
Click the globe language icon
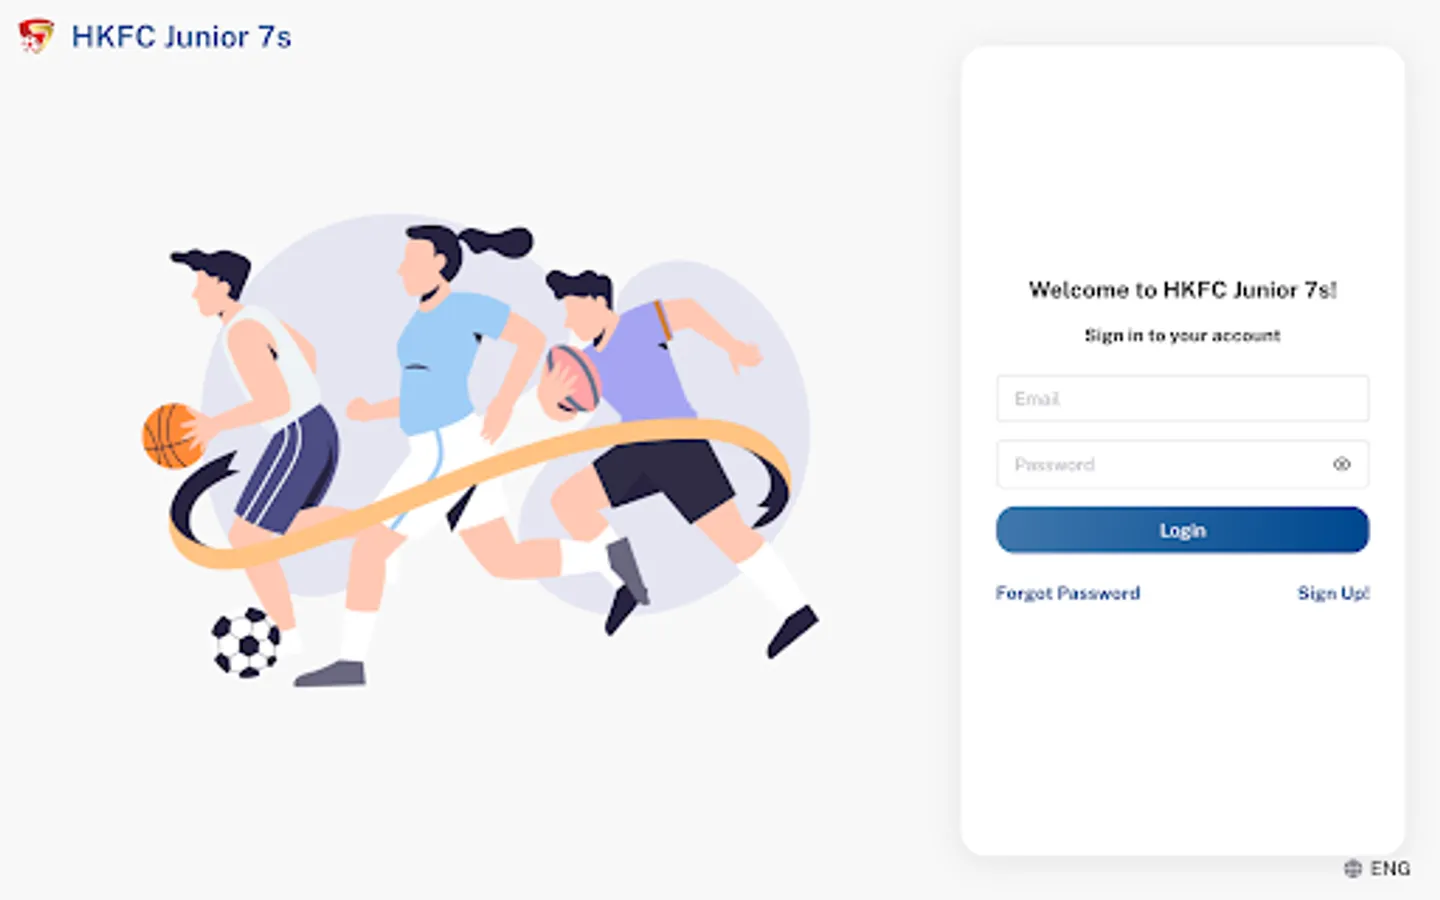pos(1353,868)
